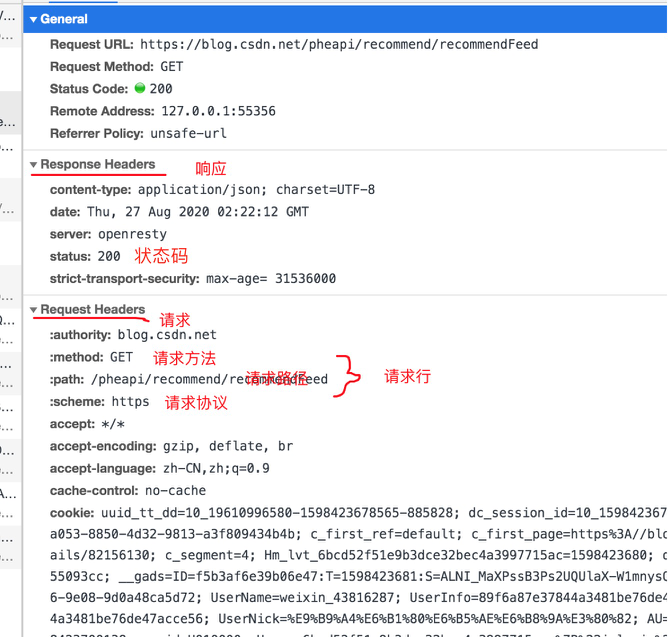Screen dimensions: 668x637
Task: Select the :scheme https value
Action: (x=130, y=402)
